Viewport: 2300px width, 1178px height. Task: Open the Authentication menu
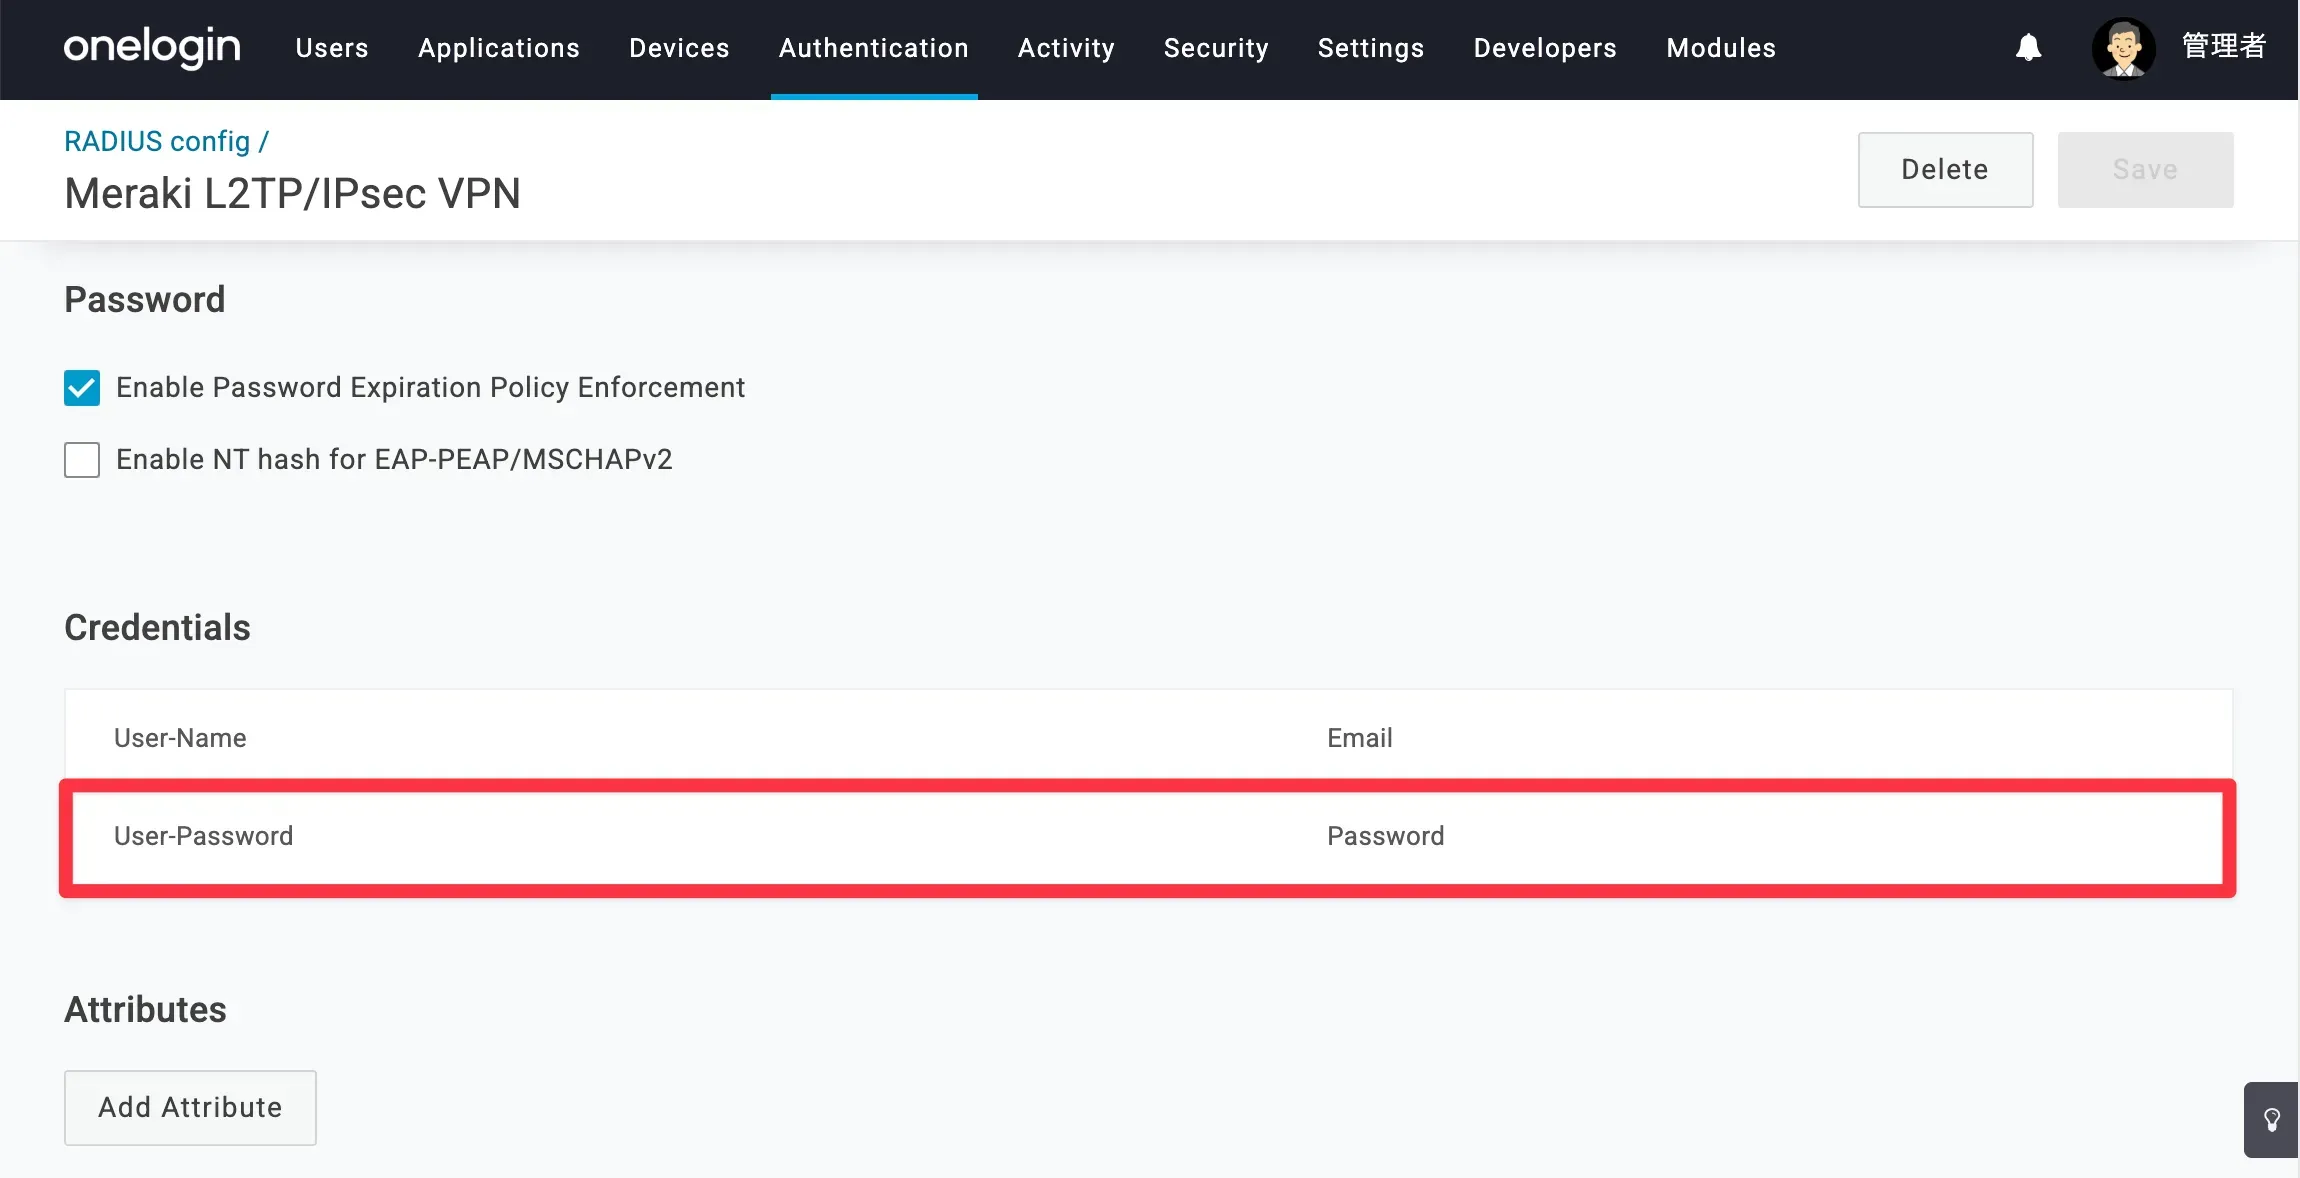[873, 48]
